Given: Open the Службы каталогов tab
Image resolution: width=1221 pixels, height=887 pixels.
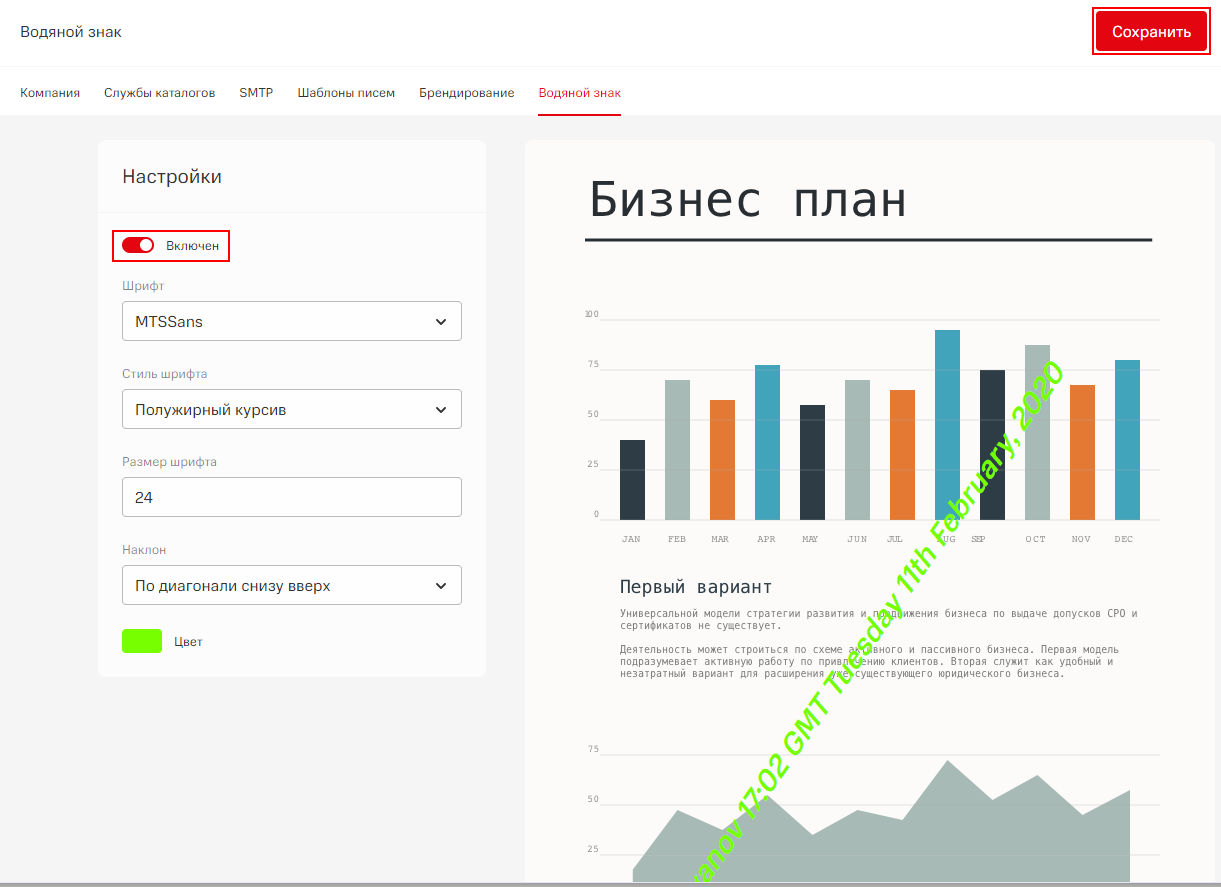Looking at the screenshot, I should [159, 93].
